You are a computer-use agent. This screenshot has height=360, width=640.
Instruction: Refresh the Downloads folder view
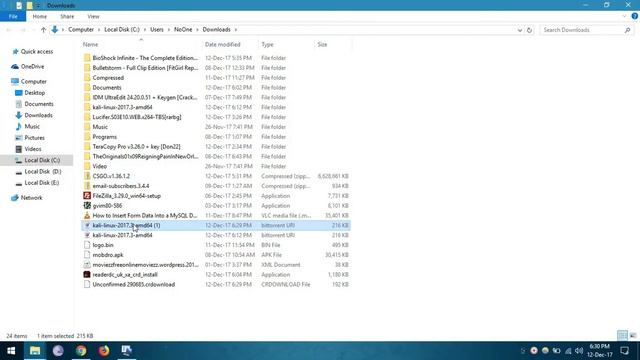[x=529, y=30]
